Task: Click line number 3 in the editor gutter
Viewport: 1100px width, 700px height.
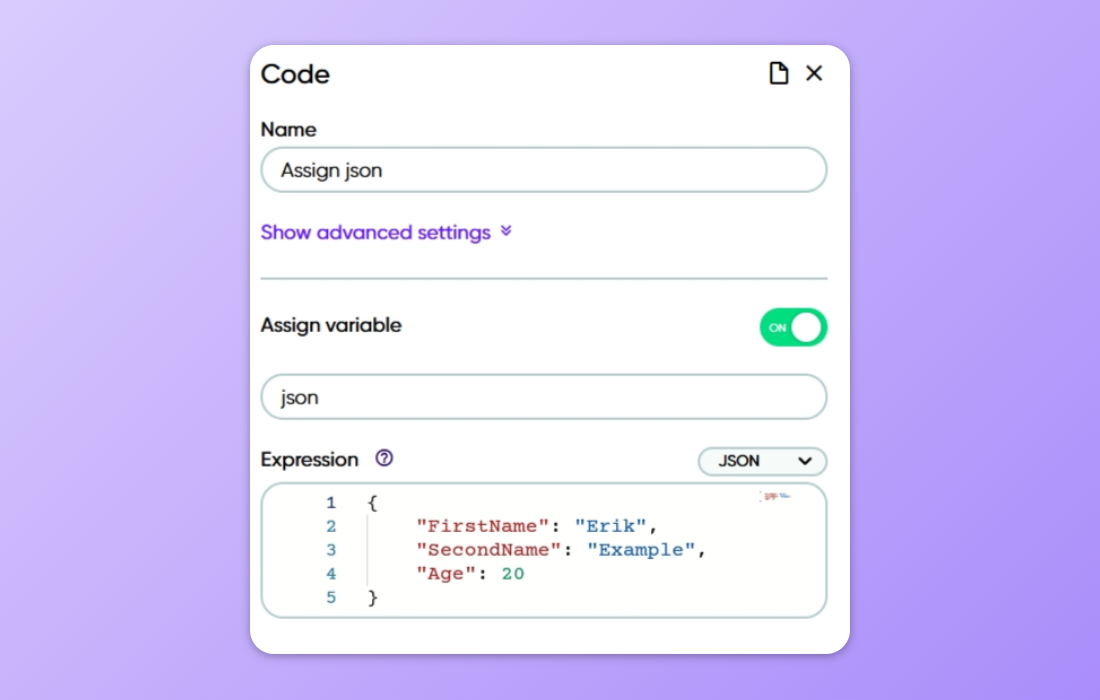Action: coord(331,550)
